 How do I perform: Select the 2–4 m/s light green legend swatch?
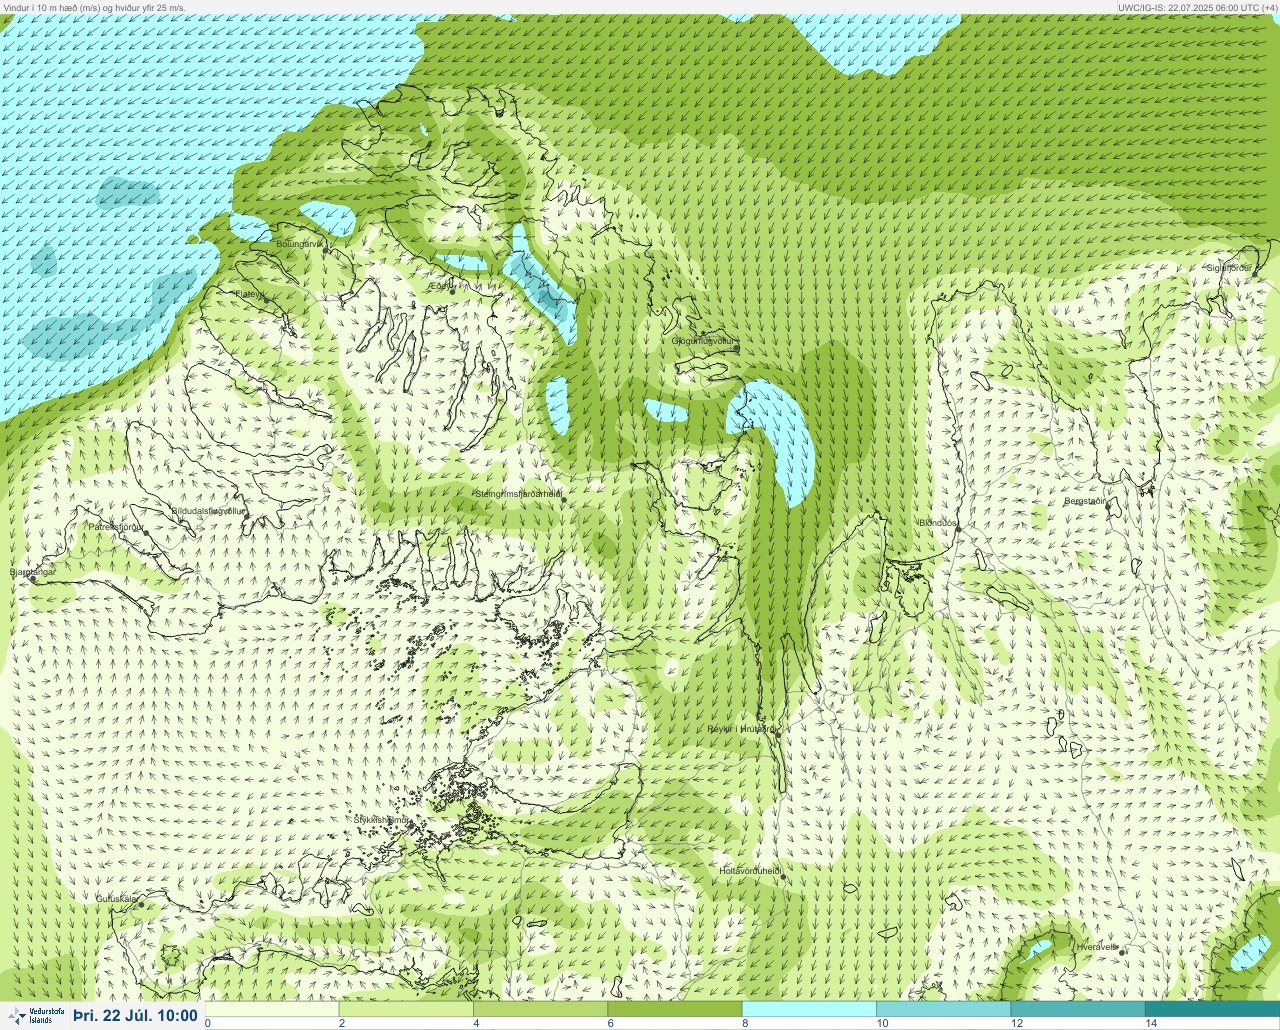tap(406, 1009)
